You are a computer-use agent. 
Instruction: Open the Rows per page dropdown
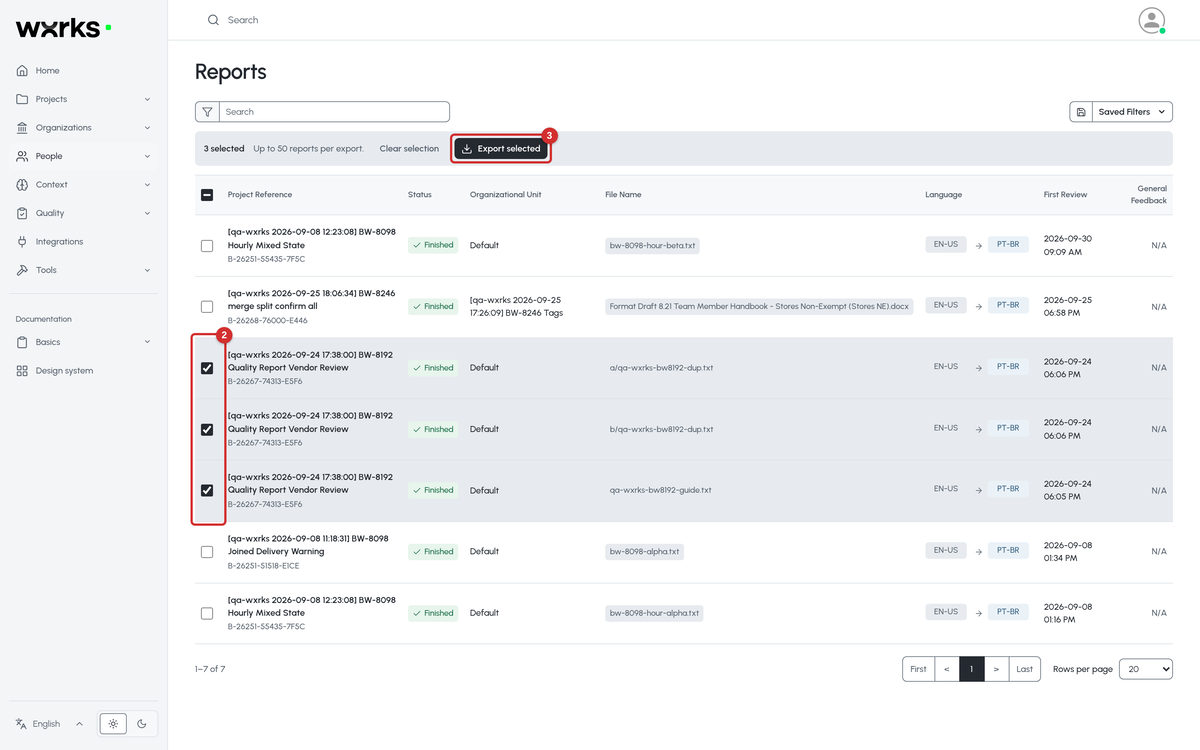1146,669
